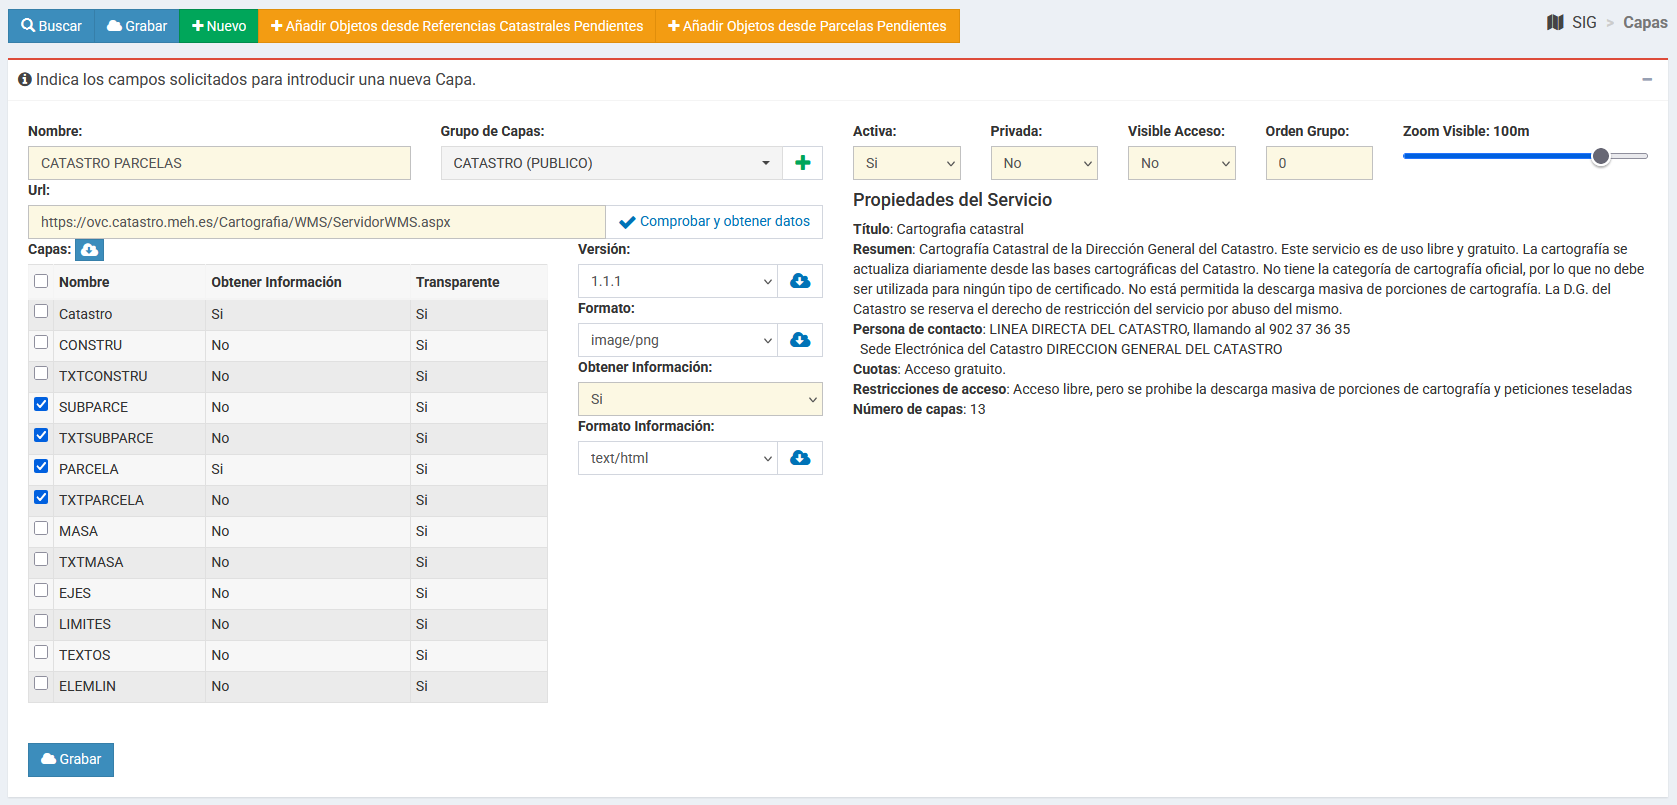Click cloud icon beside Formato Información dropdown
This screenshot has height=805, width=1677.
tap(800, 458)
